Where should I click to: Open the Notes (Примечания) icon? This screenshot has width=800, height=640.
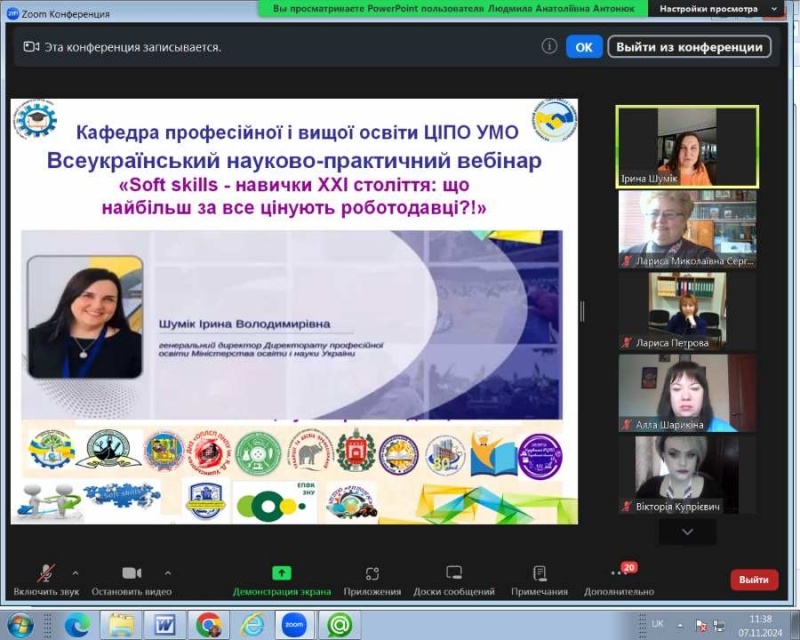[539, 573]
